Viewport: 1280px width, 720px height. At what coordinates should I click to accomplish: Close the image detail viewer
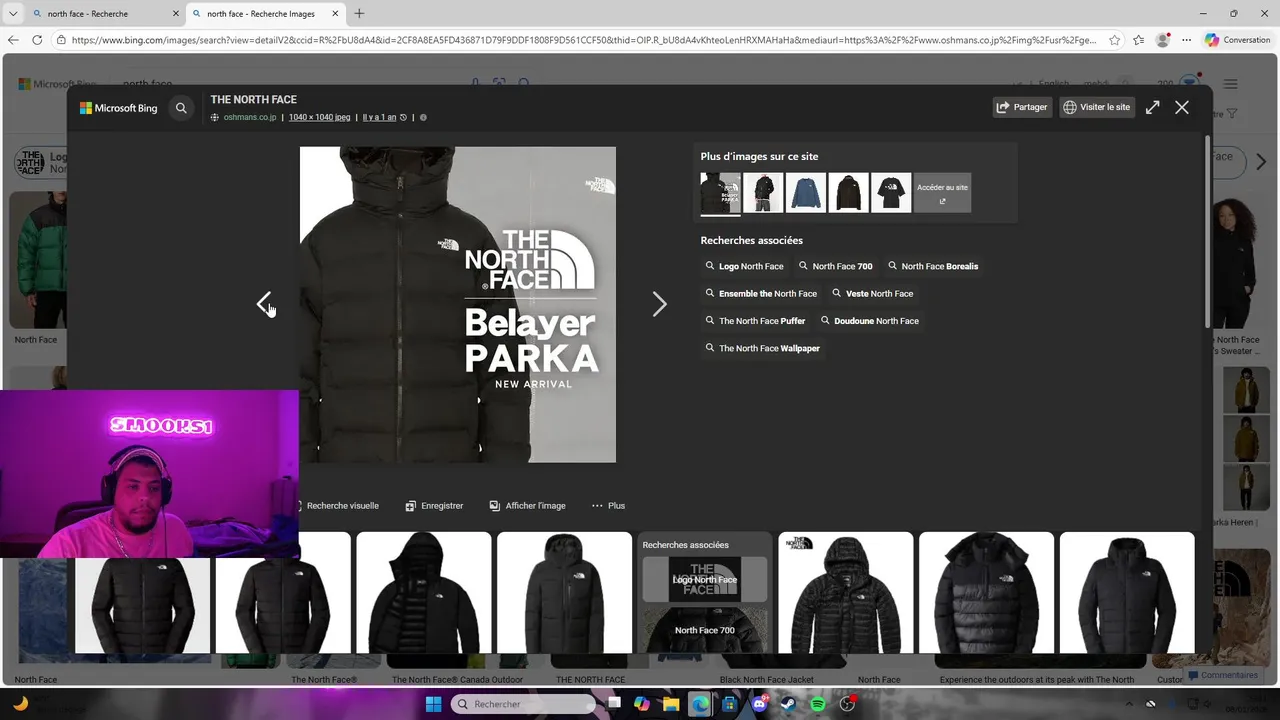pos(1182,107)
